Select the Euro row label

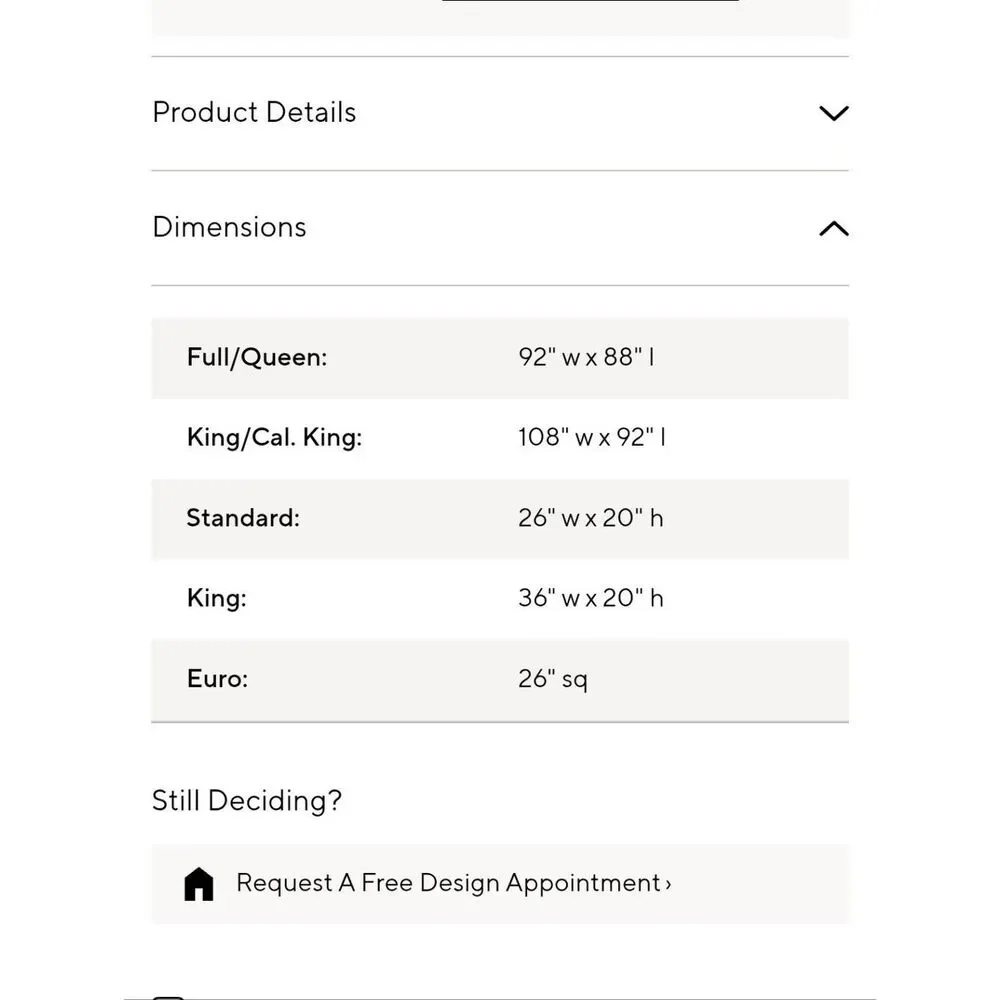coord(217,679)
